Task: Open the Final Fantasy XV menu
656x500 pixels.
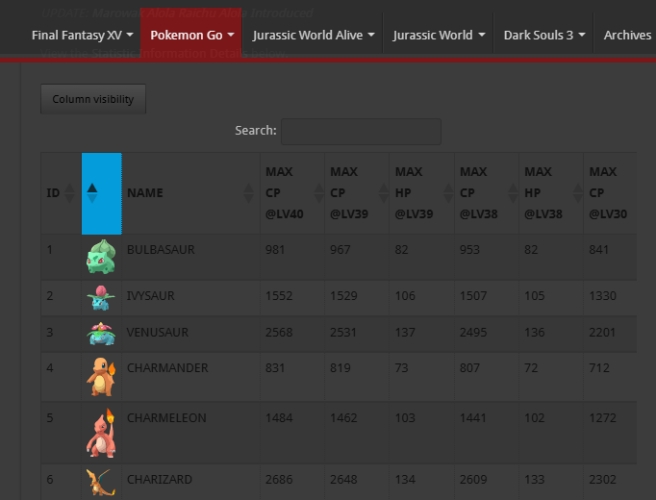Action: 82,35
